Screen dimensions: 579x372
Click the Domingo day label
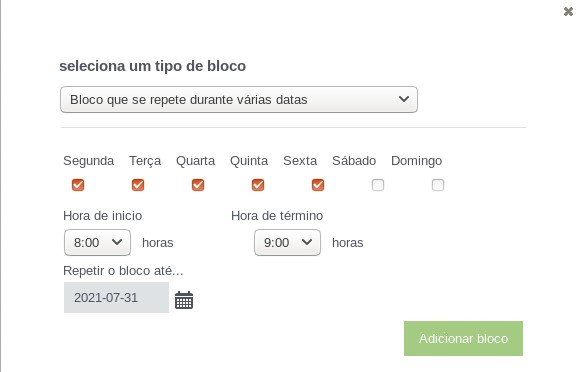tap(417, 161)
